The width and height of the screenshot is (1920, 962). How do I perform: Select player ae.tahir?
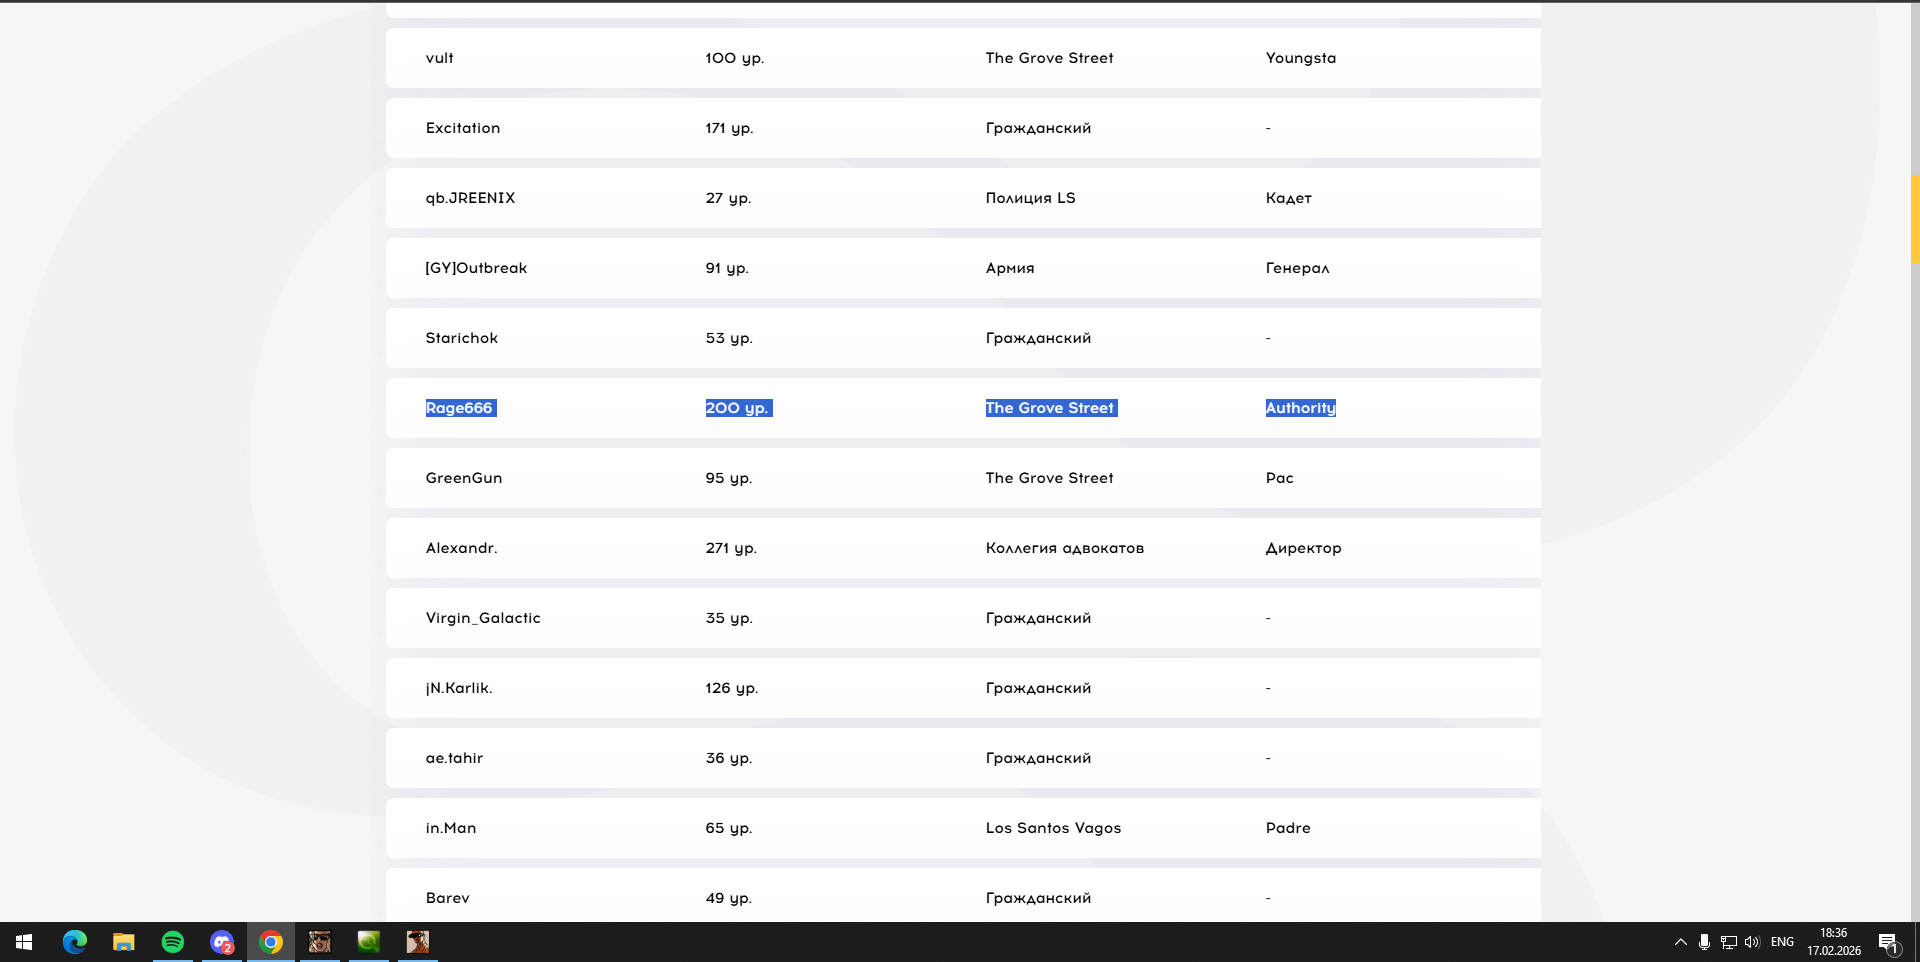coord(454,758)
